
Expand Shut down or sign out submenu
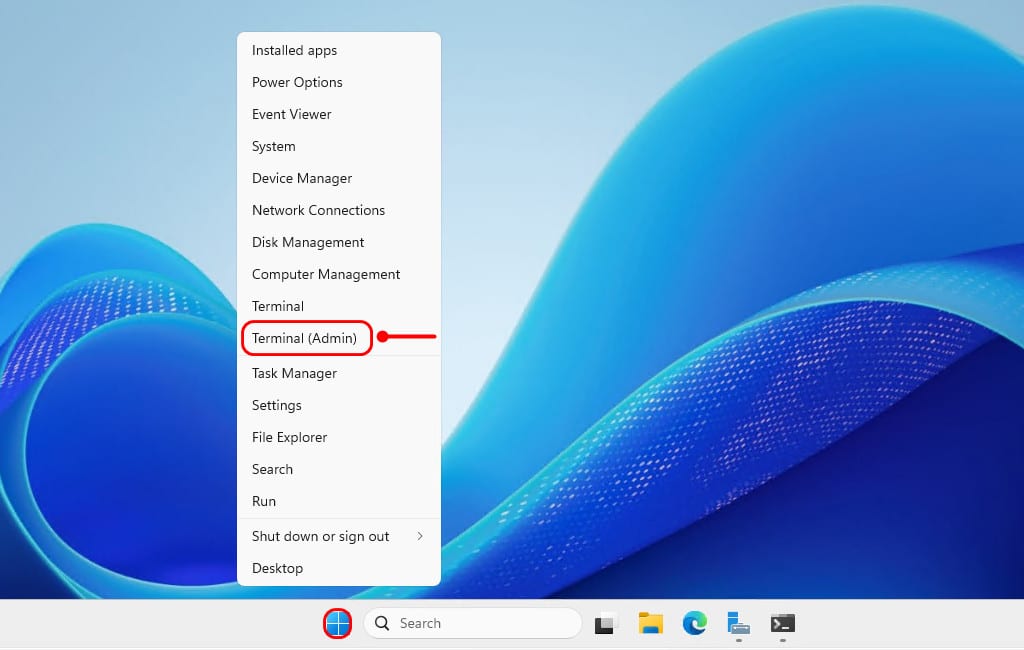338,536
